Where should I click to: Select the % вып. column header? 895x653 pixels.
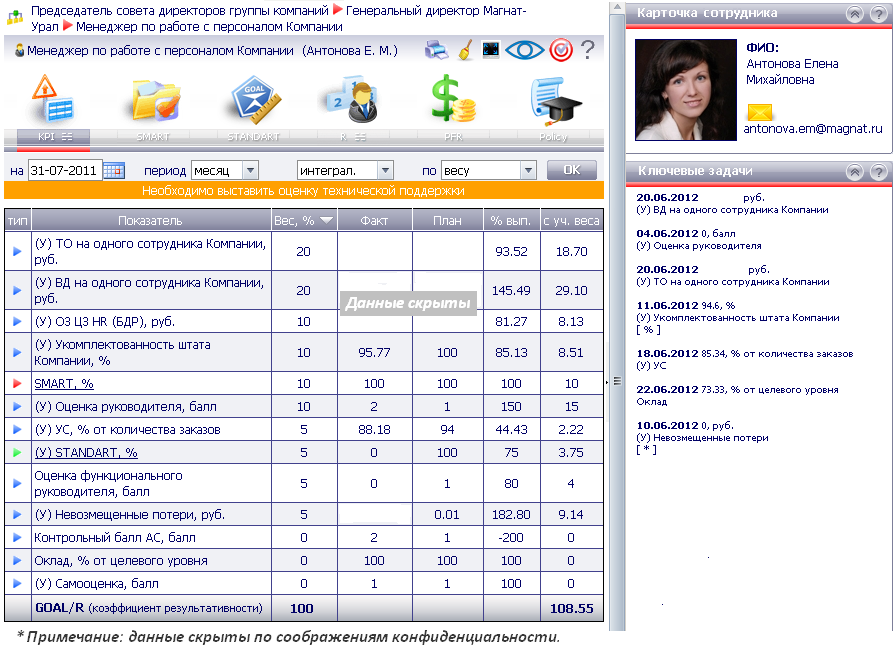(511, 220)
